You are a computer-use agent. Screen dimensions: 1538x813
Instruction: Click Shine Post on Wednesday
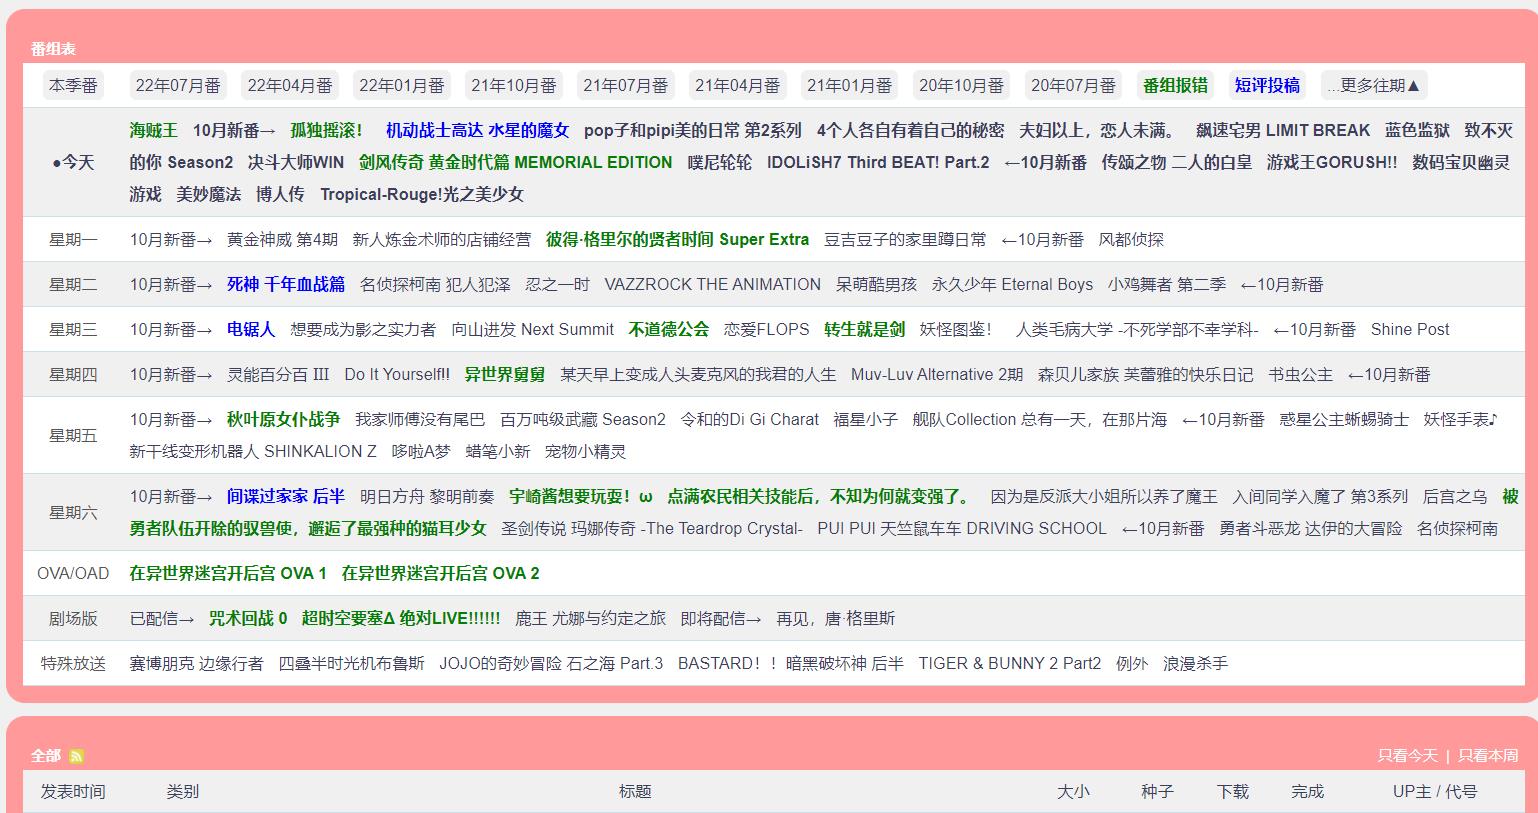[x=1410, y=329]
